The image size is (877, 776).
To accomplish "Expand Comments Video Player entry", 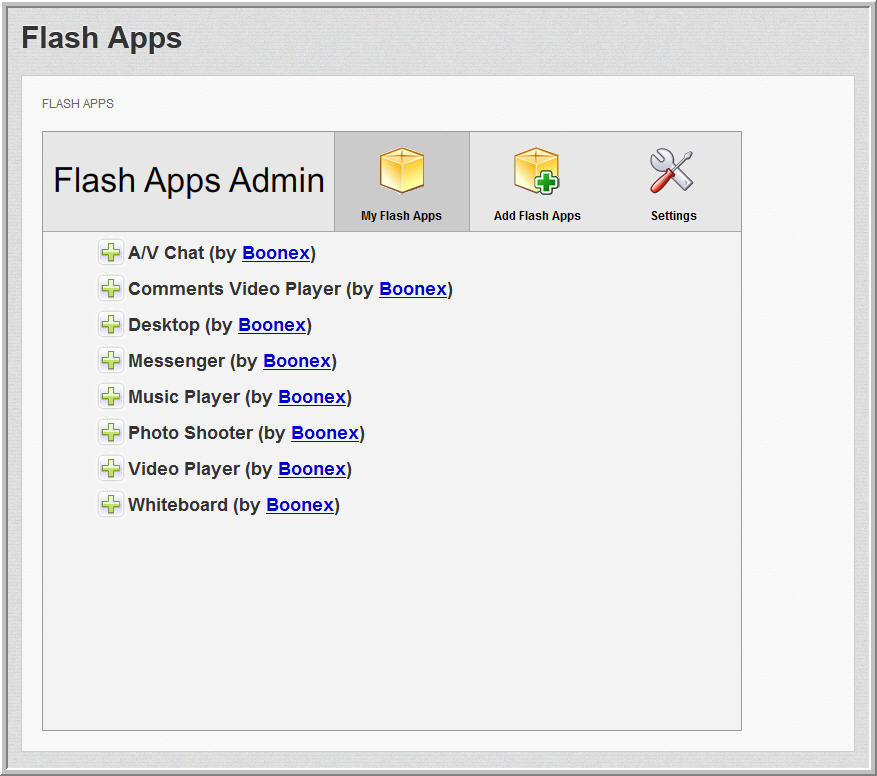I will pyautogui.click(x=110, y=289).
